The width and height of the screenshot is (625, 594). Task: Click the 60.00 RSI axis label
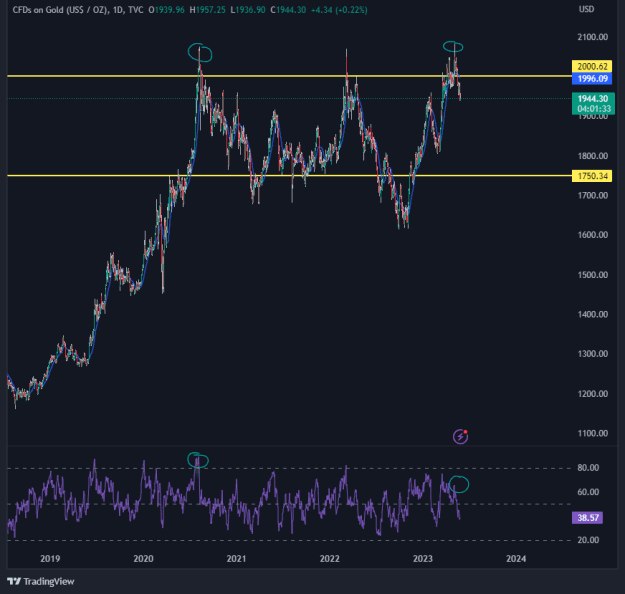pyautogui.click(x=588, y=492)
